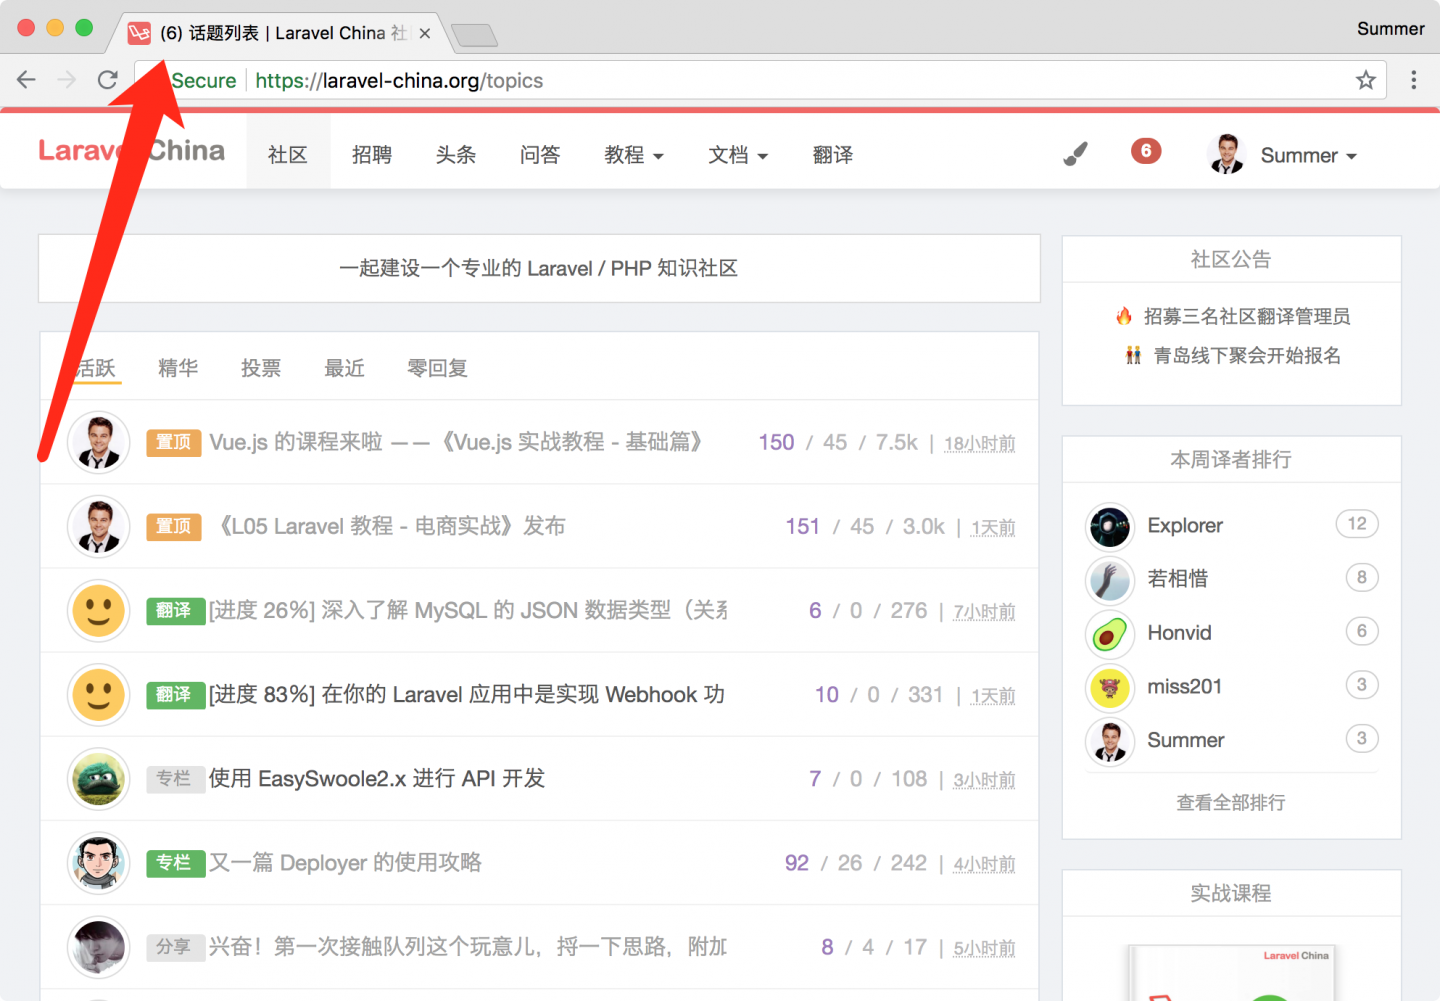Viewport: 1440px width, 1001px height.
Task: Click the 若相惜 avatar in the translator ranking
Action: coord(1110,580)
